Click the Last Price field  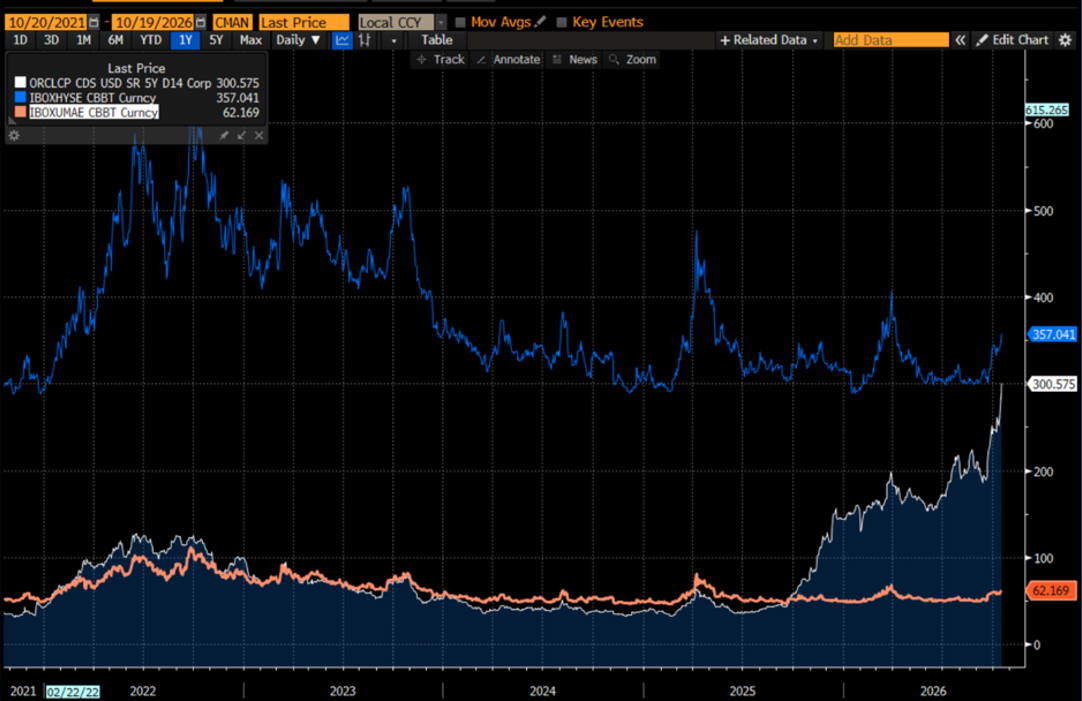(x=304, y=23)
